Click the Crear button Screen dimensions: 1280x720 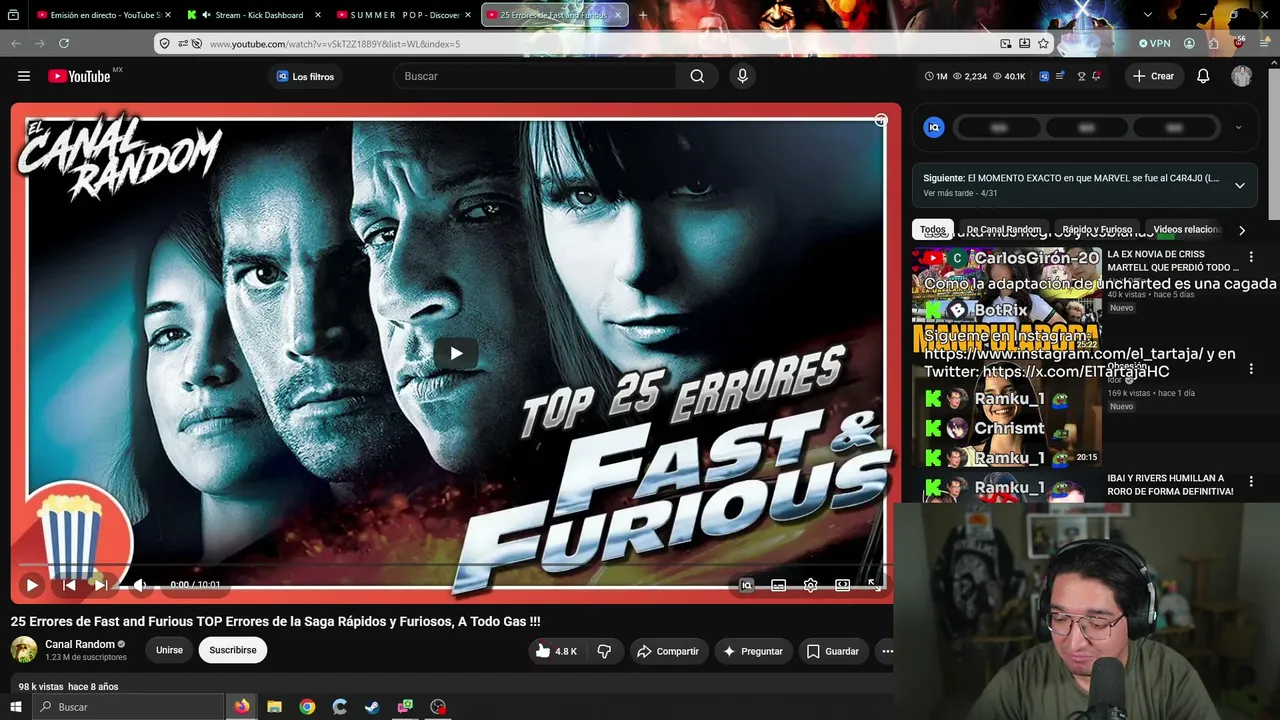1153,76
